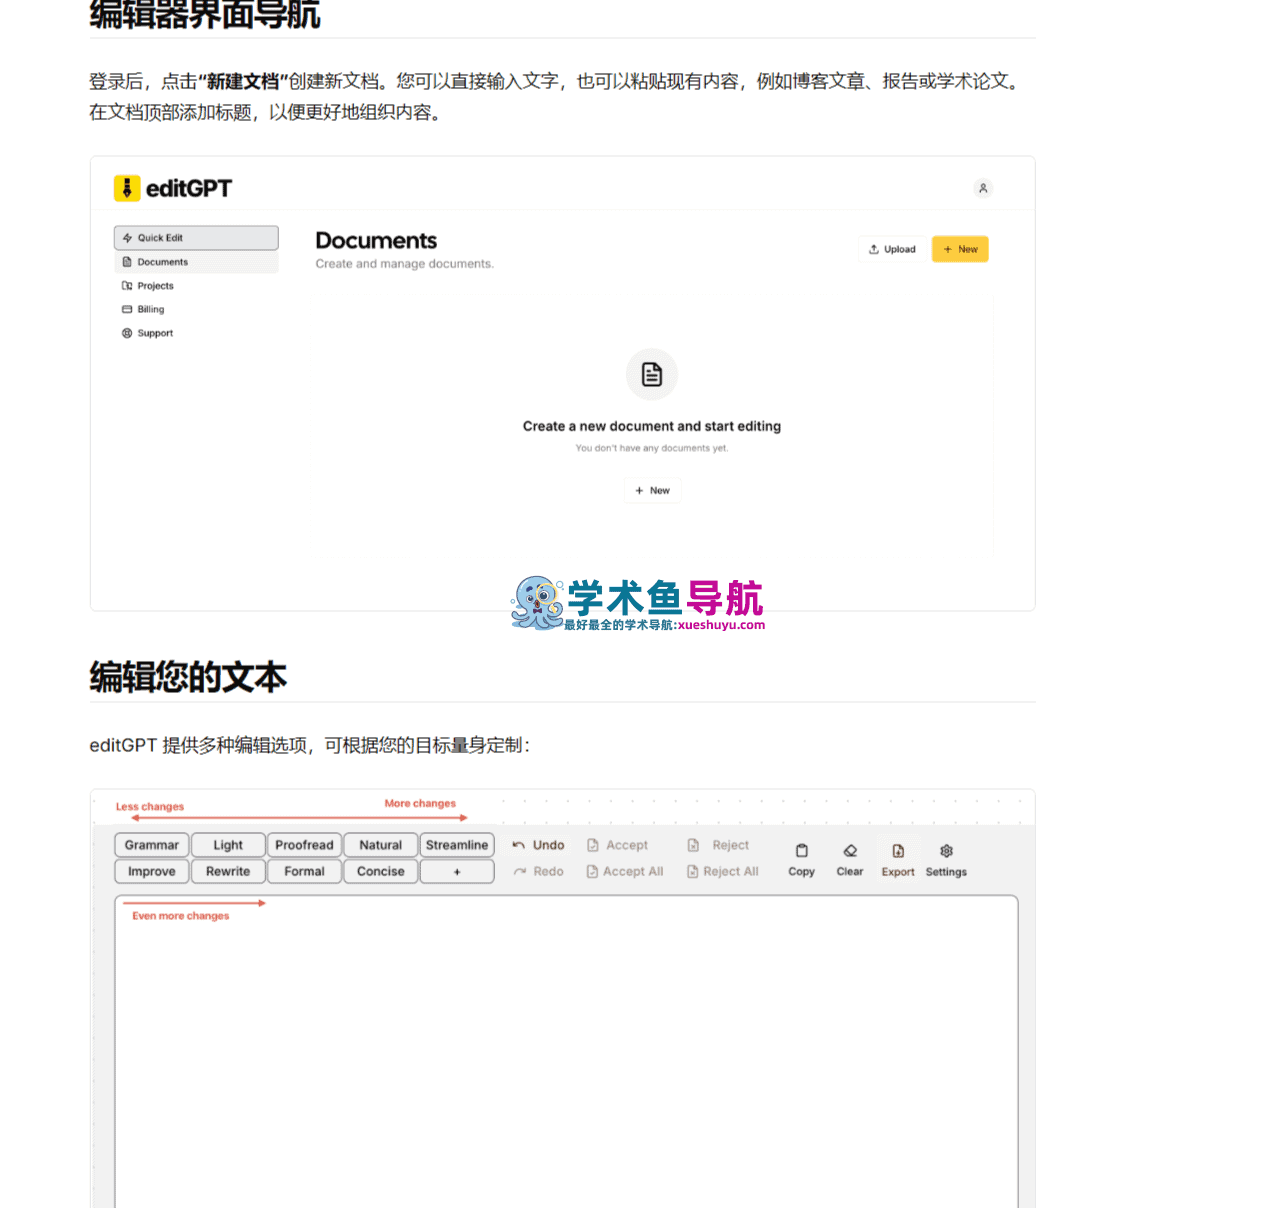
Task: Click the New button below empty state
Action: coord(652,490)
